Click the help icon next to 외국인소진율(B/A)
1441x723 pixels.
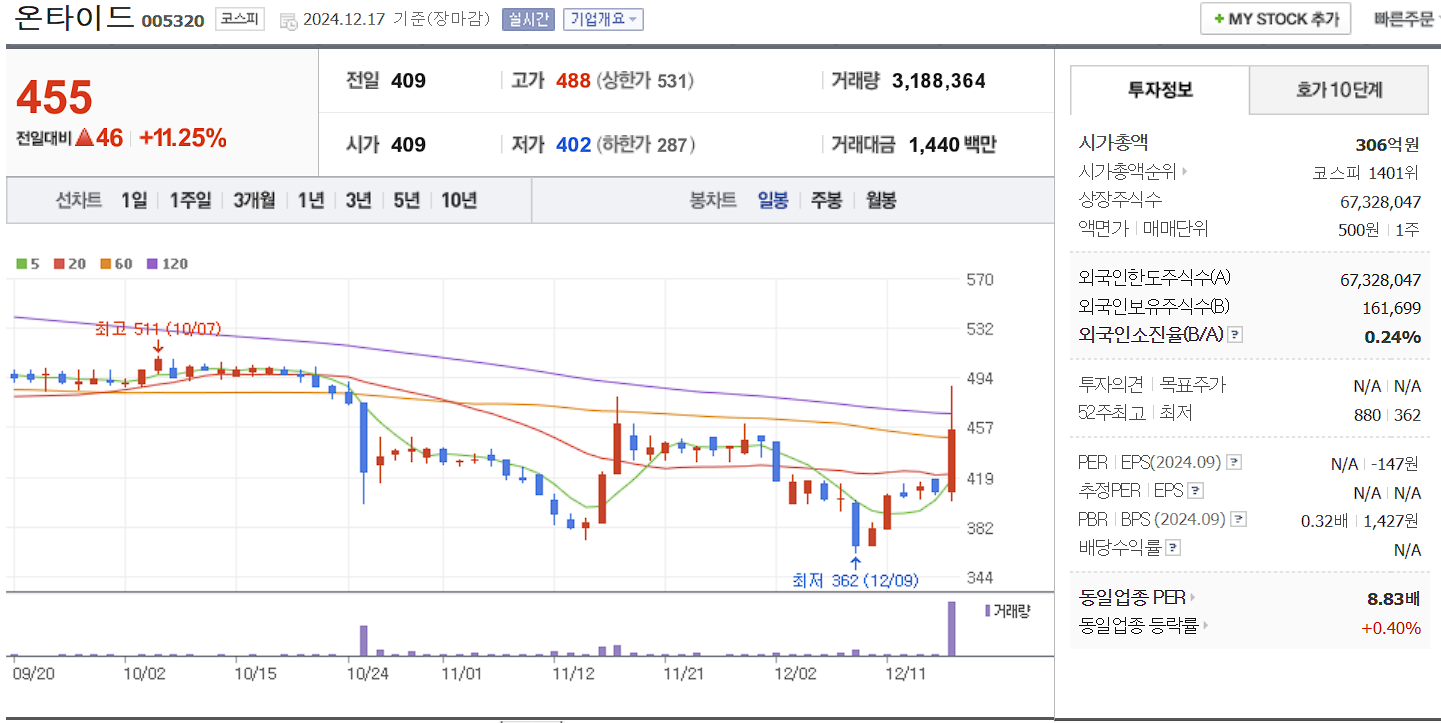click(1234, 335)
